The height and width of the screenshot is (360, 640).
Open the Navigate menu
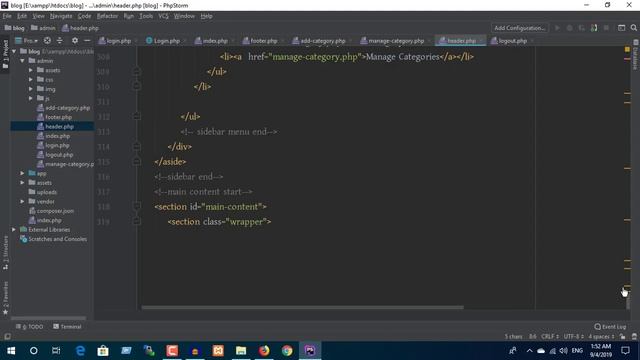click(x=61, y=16)
